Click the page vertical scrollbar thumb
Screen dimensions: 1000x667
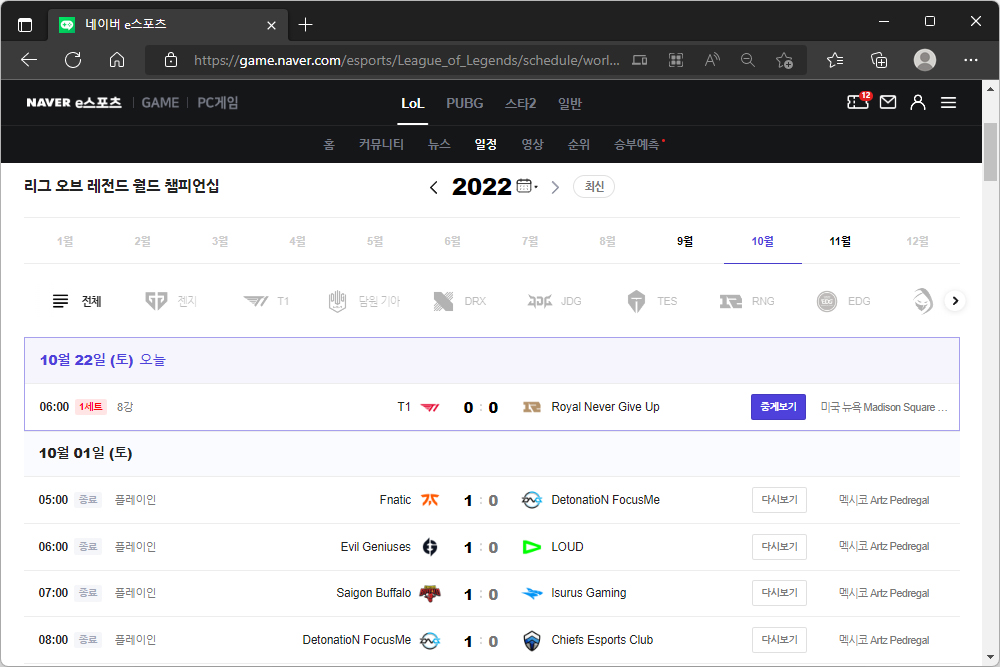tap(990, 152)
